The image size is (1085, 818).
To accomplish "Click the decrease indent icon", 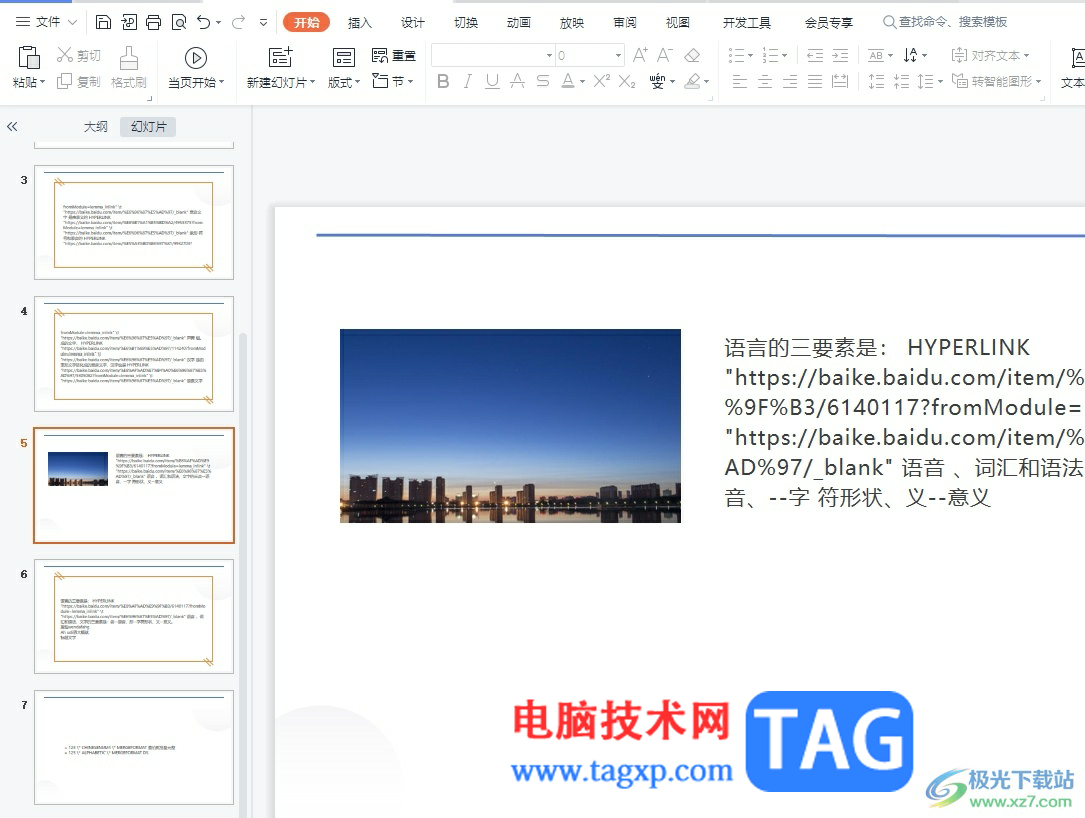I will [815, 55].
